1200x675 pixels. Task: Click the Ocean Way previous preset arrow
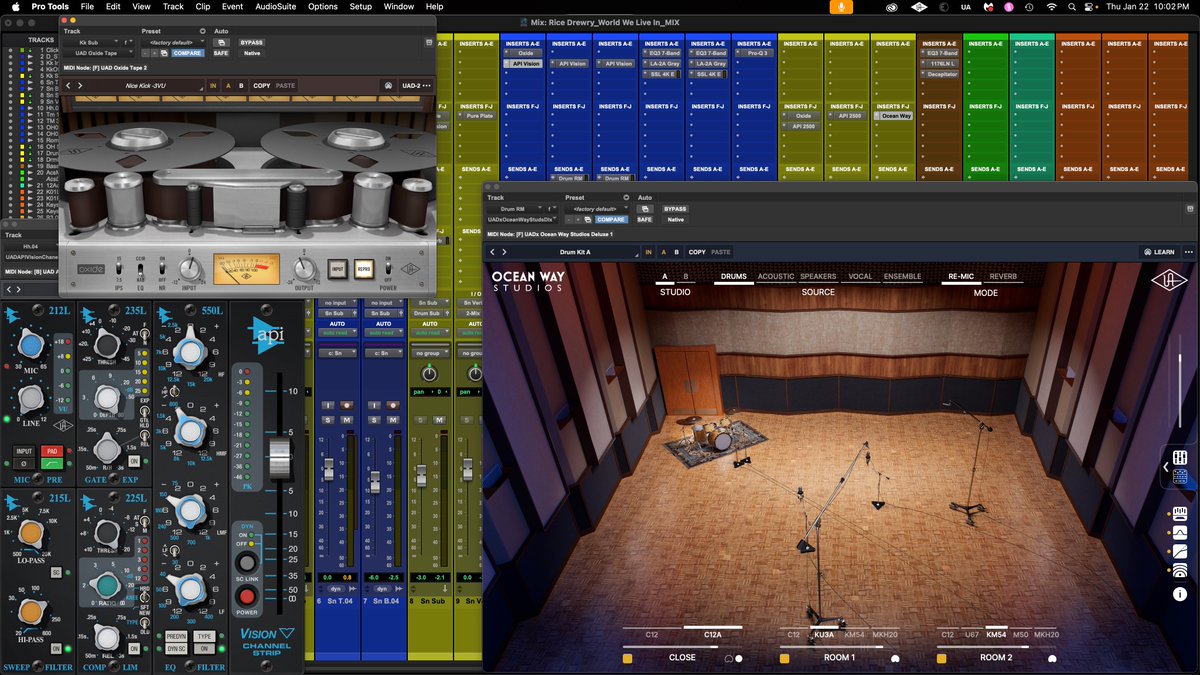click(x=494, y=252)
